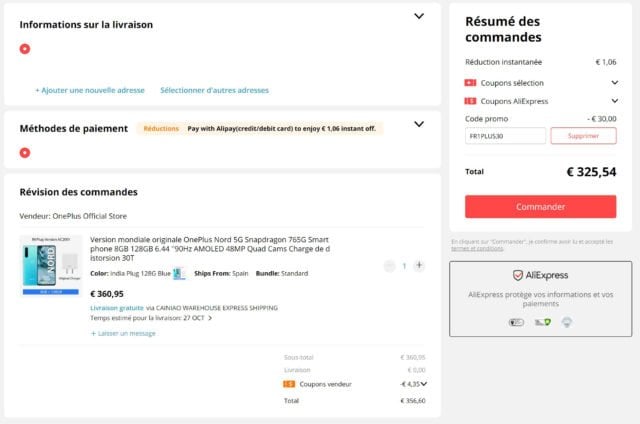Click the India Plug 128G Blue color swatch
The height and width of the screenshot is (424, 640).
179,273
